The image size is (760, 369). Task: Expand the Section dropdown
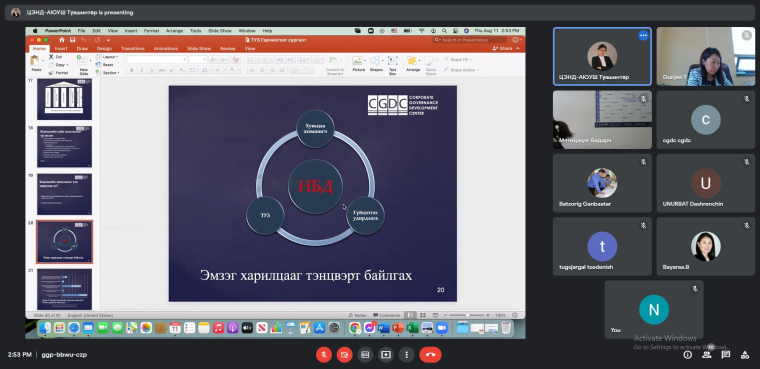(x=107, y=73)
